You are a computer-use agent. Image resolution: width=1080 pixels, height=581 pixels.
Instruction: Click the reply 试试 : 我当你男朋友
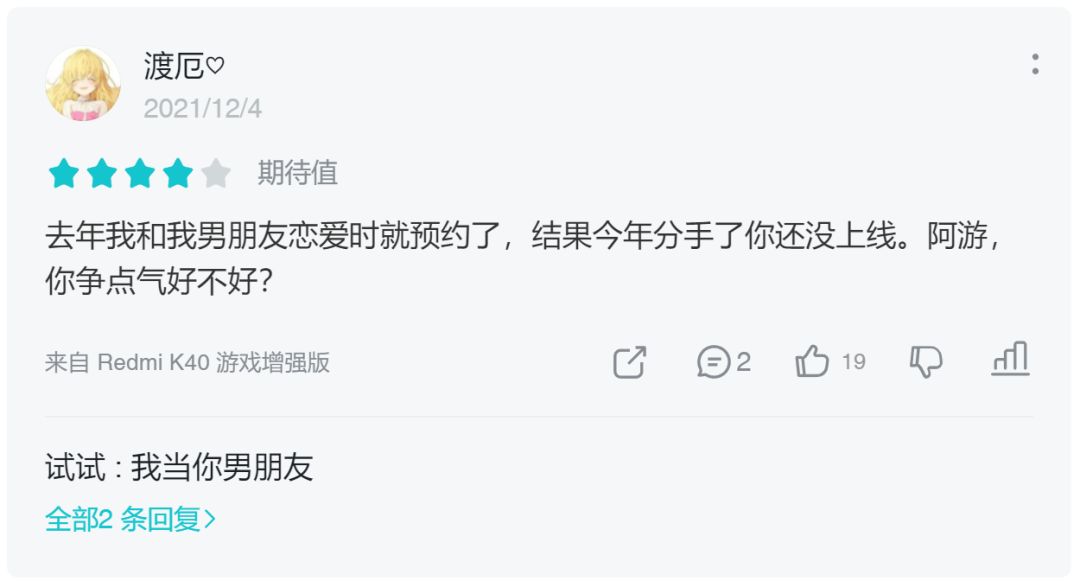179,467
